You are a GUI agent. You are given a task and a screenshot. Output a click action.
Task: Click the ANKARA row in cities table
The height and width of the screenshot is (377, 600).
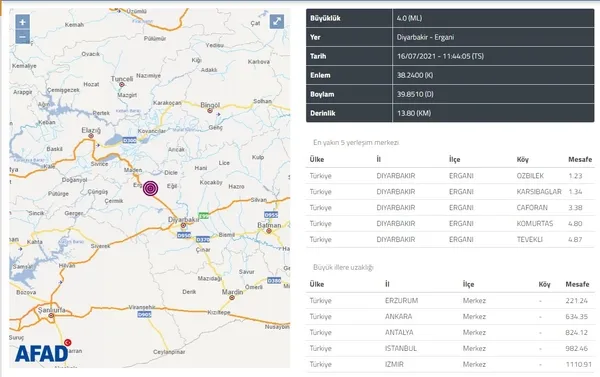click(450, 317)
